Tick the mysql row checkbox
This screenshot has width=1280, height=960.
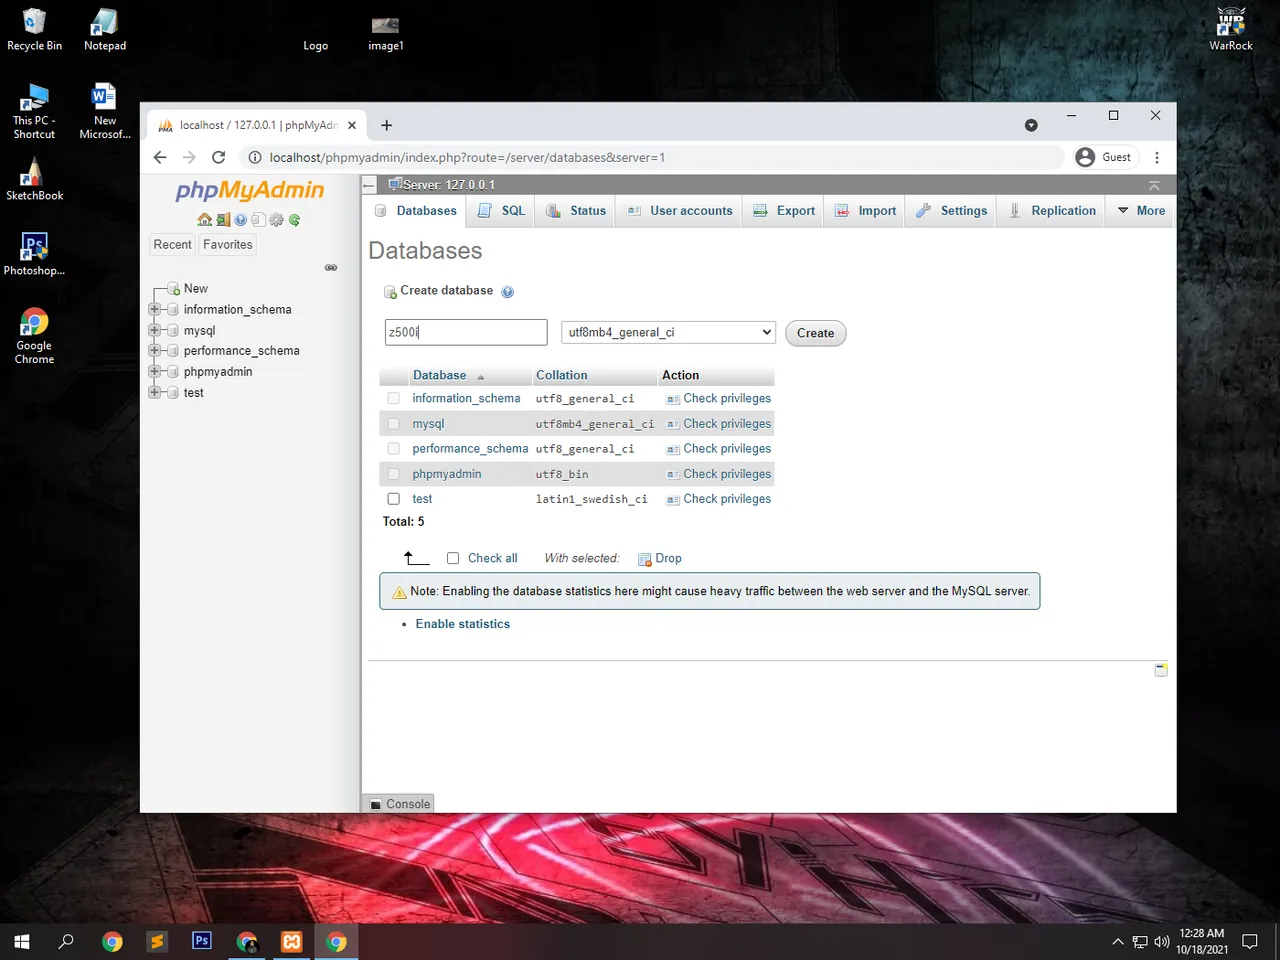(394, 424)
